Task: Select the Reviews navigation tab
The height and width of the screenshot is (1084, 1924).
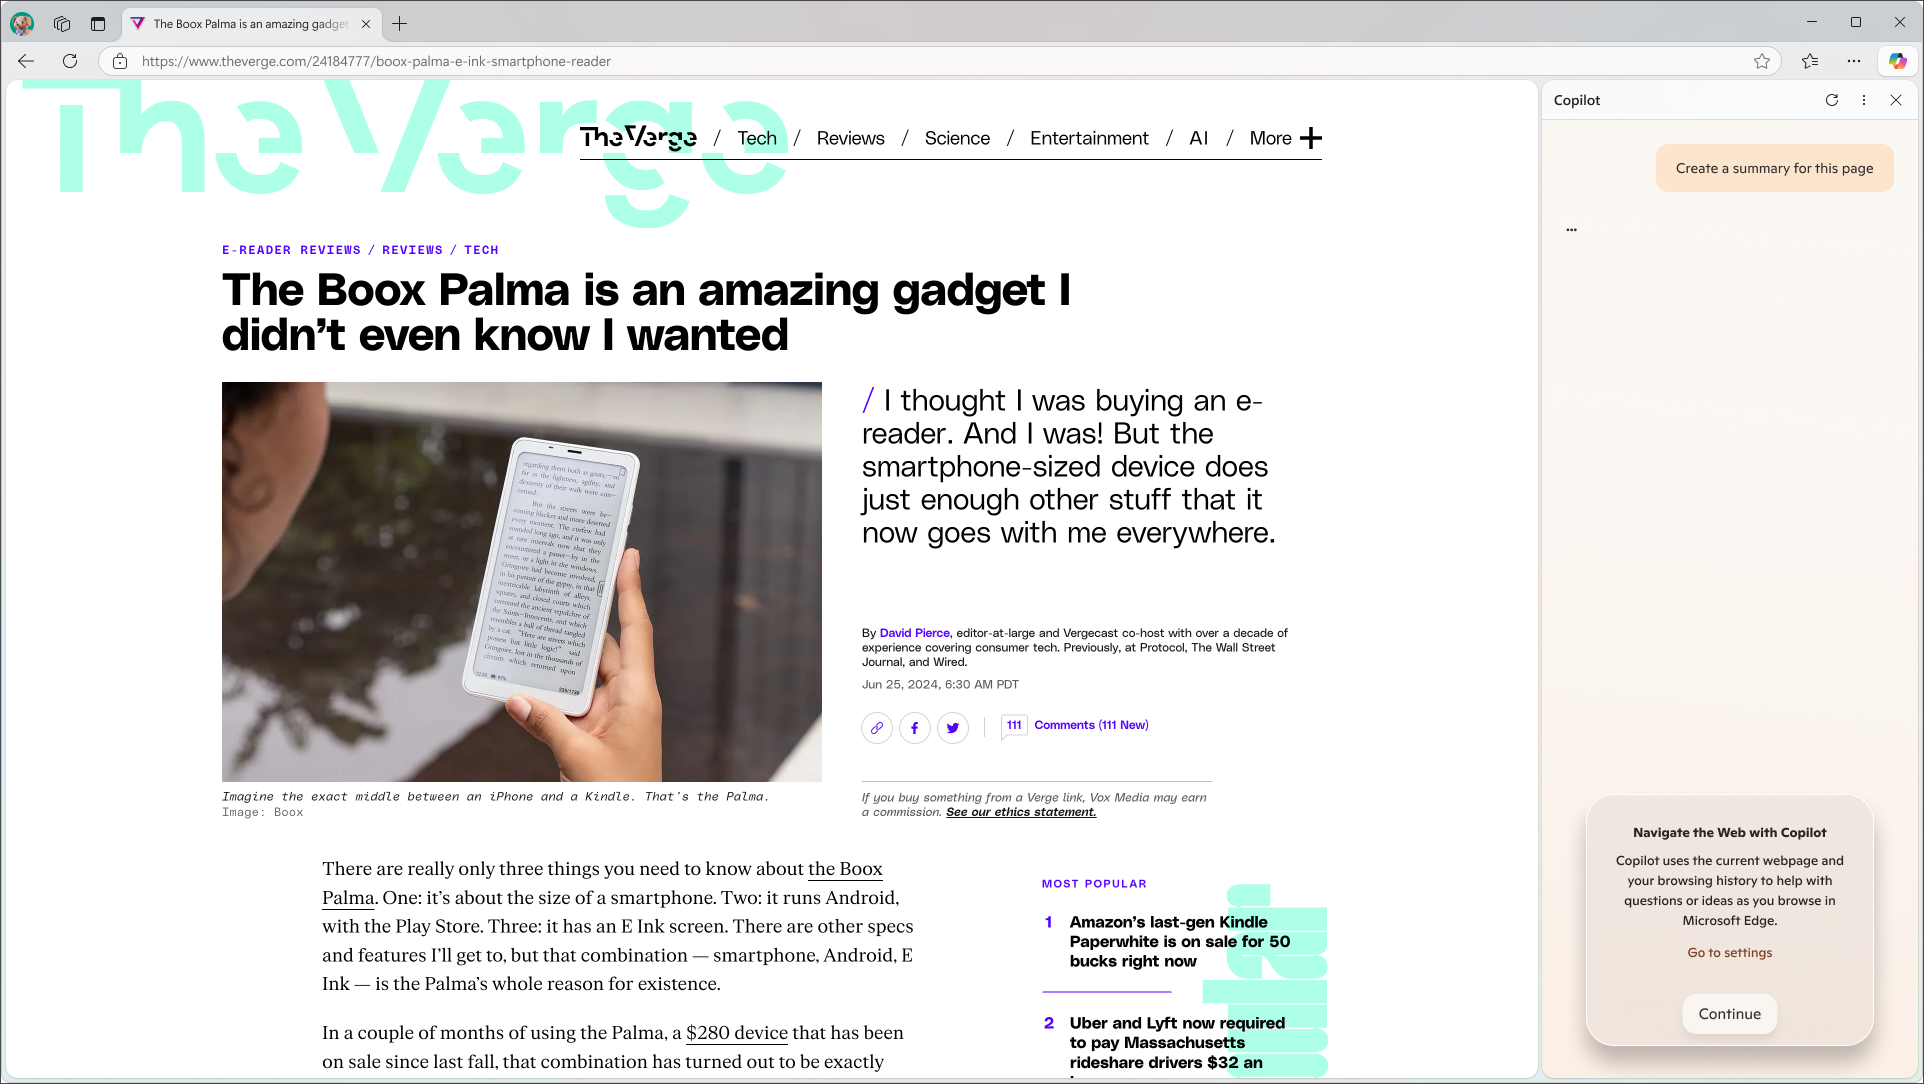Action: point(850,137)
